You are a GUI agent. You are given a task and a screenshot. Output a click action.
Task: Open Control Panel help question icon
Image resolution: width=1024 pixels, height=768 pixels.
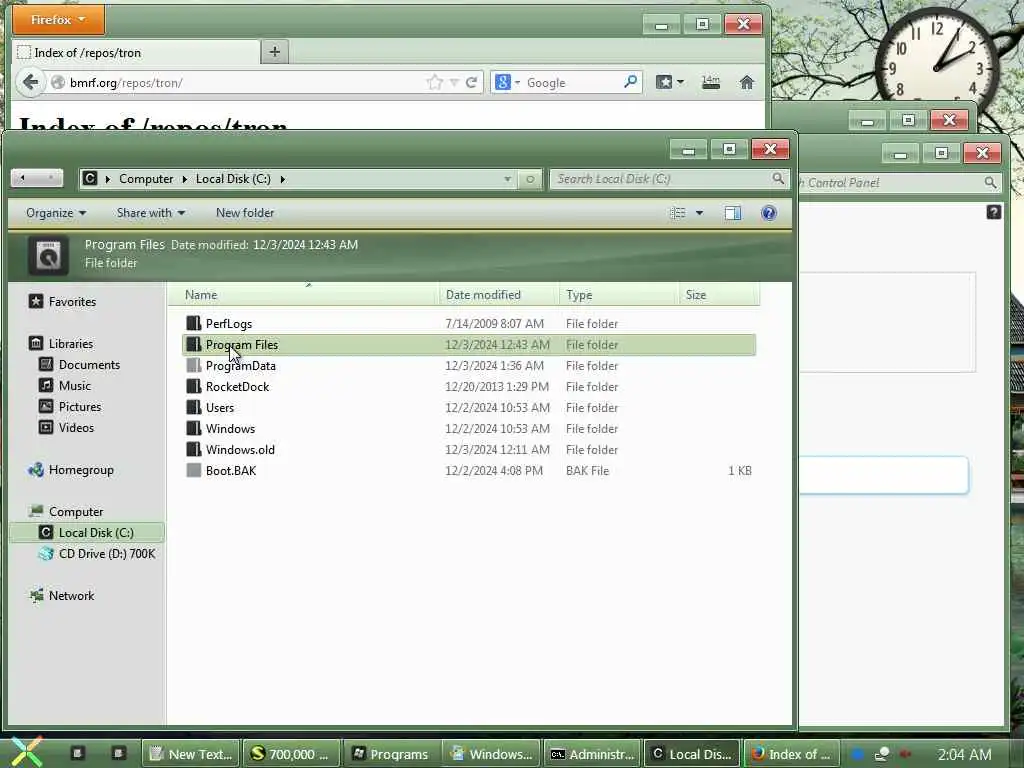[x=993, y=212]
